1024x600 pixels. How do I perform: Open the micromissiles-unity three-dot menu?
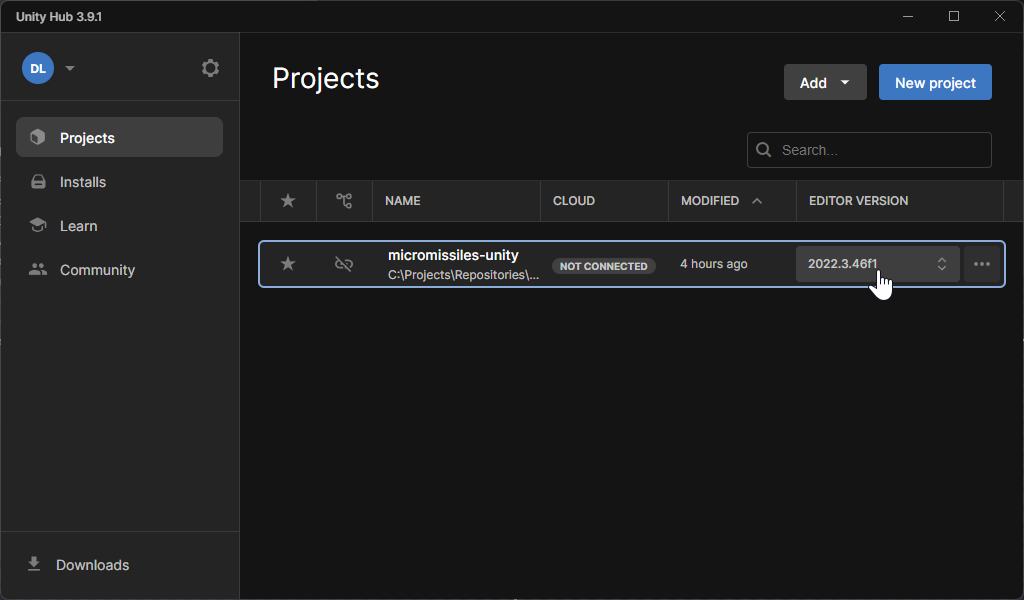click(x=982, y=264)
